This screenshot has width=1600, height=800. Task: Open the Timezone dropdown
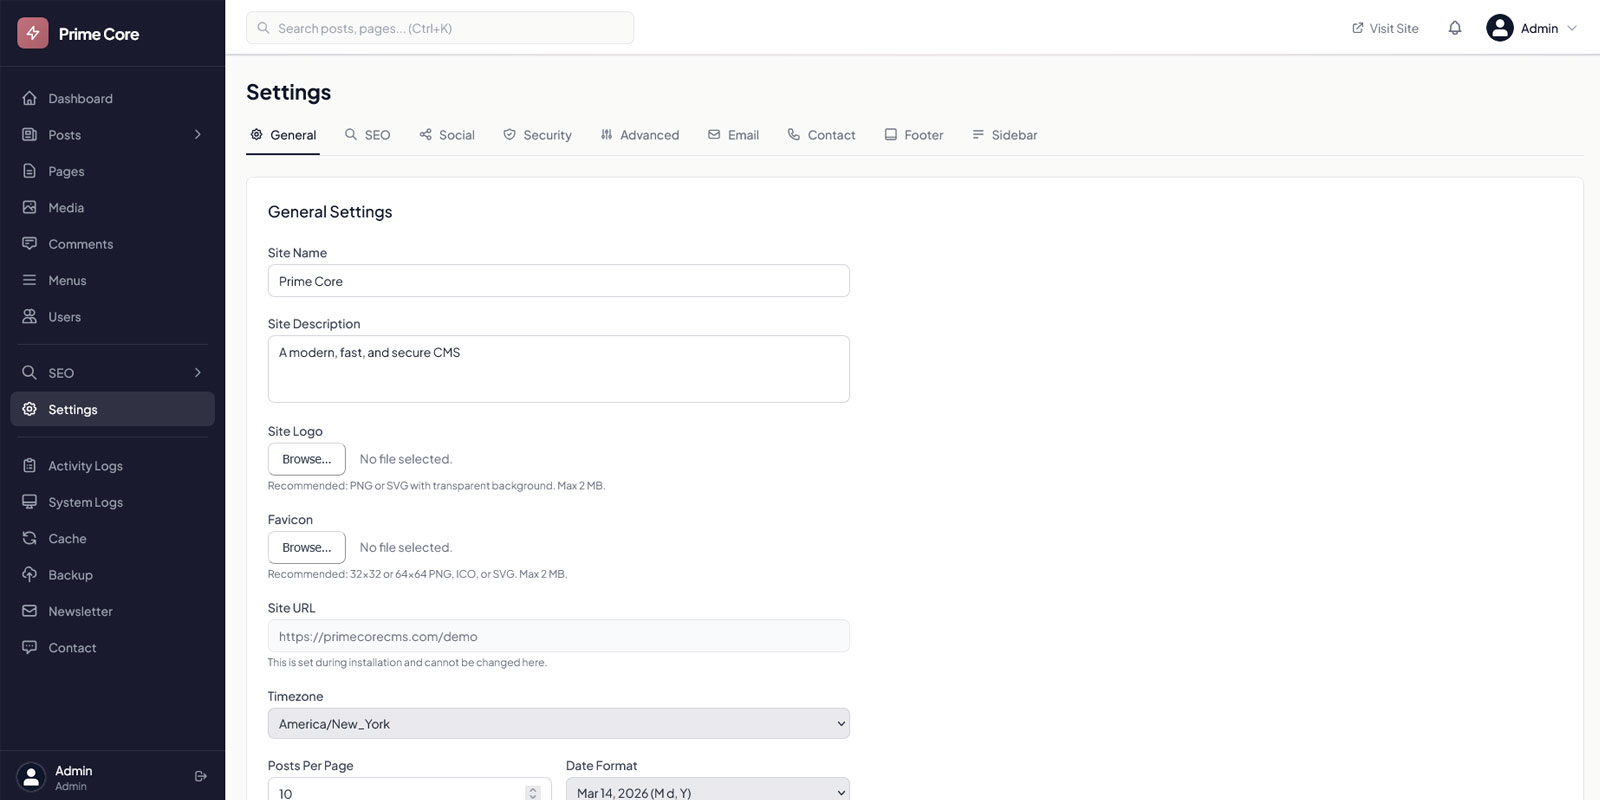[558, 724]
